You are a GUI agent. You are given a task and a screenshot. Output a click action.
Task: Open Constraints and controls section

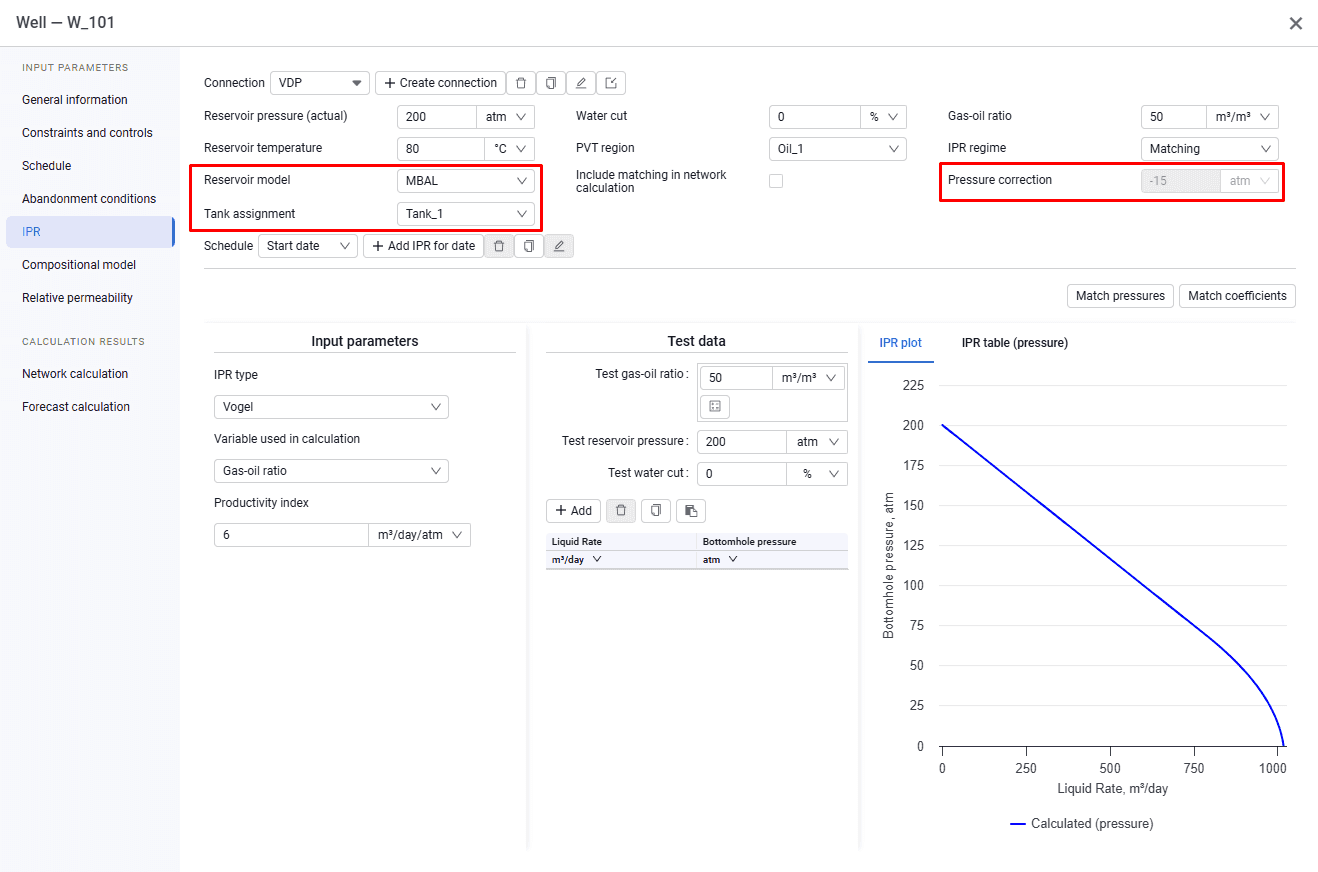coord(87,133)
